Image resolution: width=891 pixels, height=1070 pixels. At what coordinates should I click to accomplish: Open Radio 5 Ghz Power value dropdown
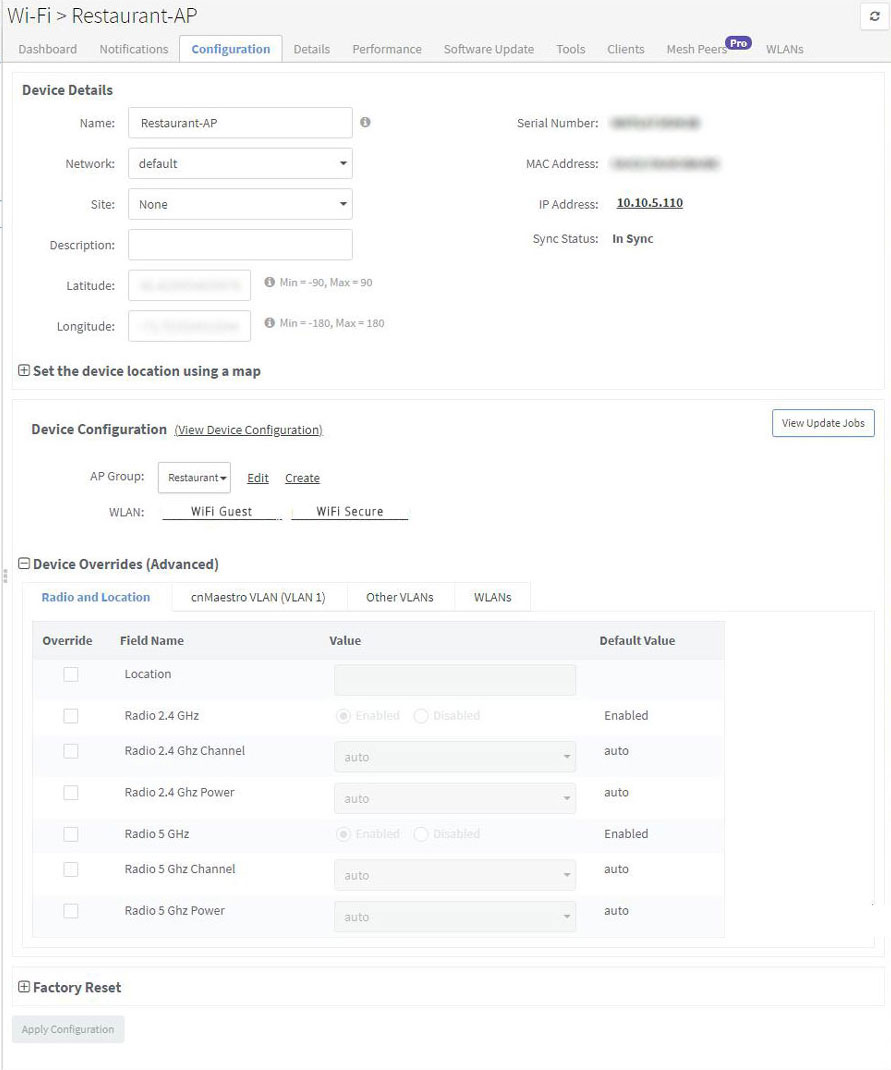(x=455, y=916)
